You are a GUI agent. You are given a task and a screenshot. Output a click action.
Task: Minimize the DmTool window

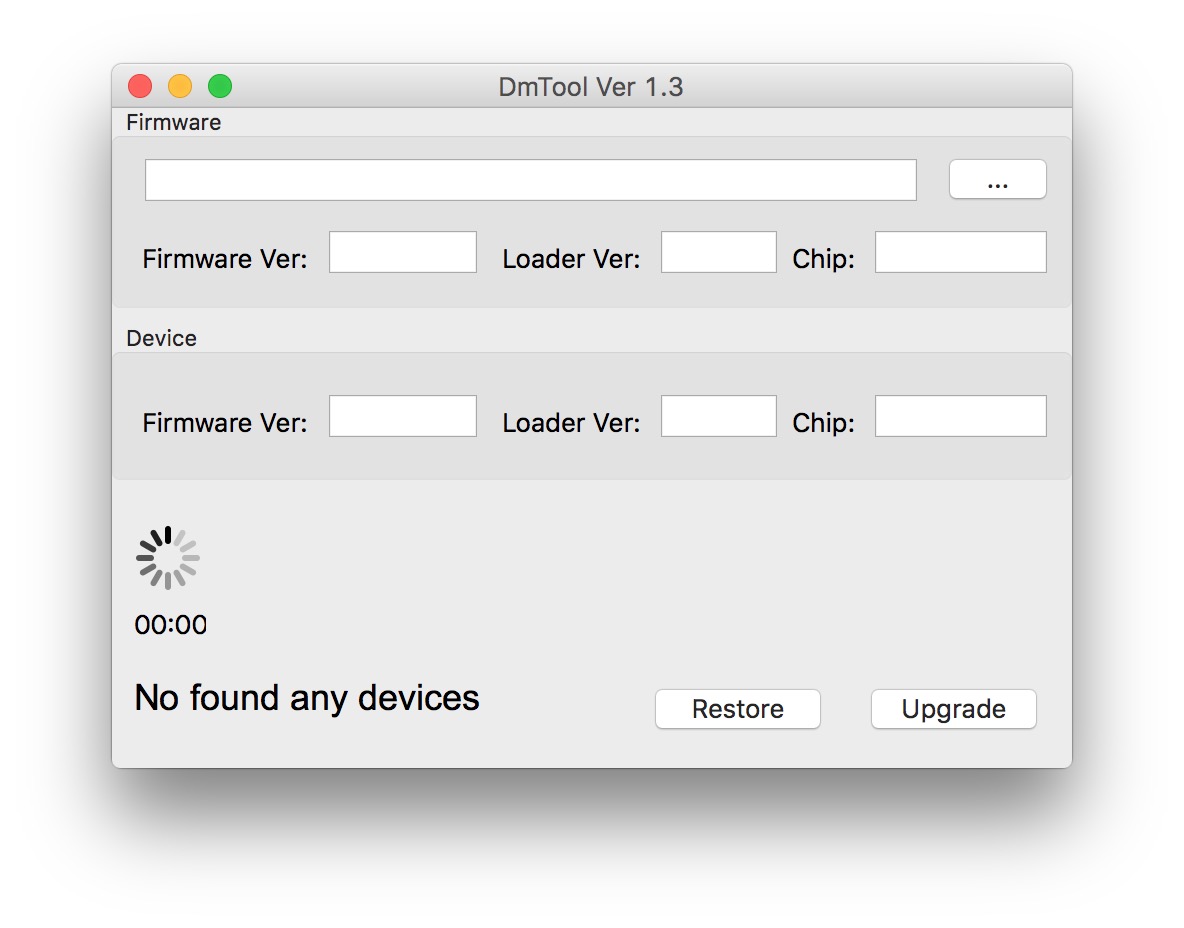(180, 87)
